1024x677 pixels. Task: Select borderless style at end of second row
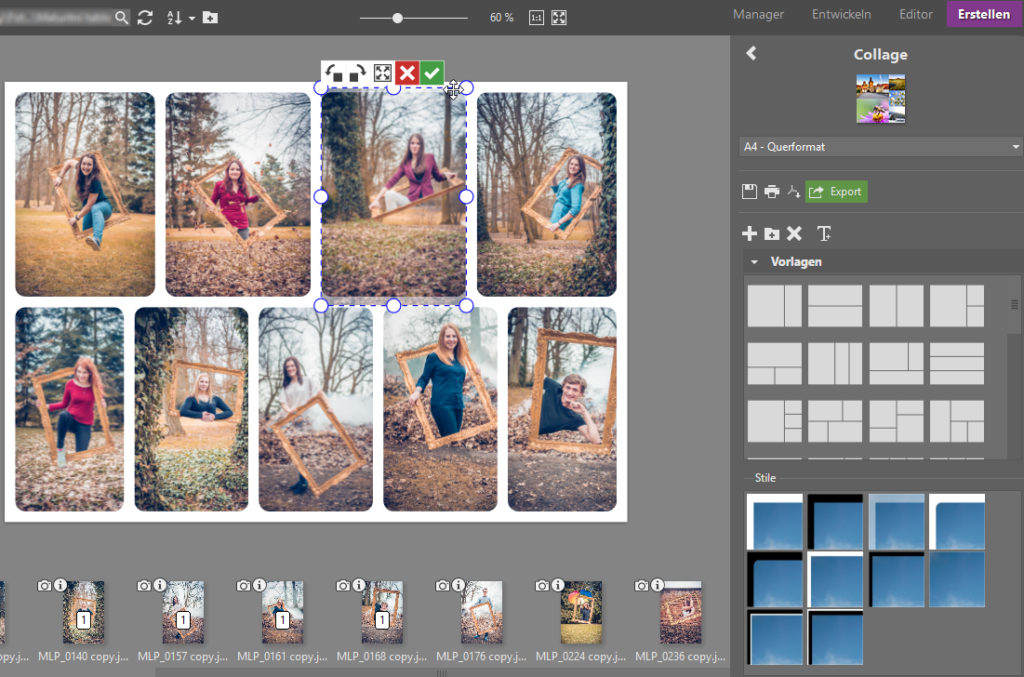tap(957, 580)
